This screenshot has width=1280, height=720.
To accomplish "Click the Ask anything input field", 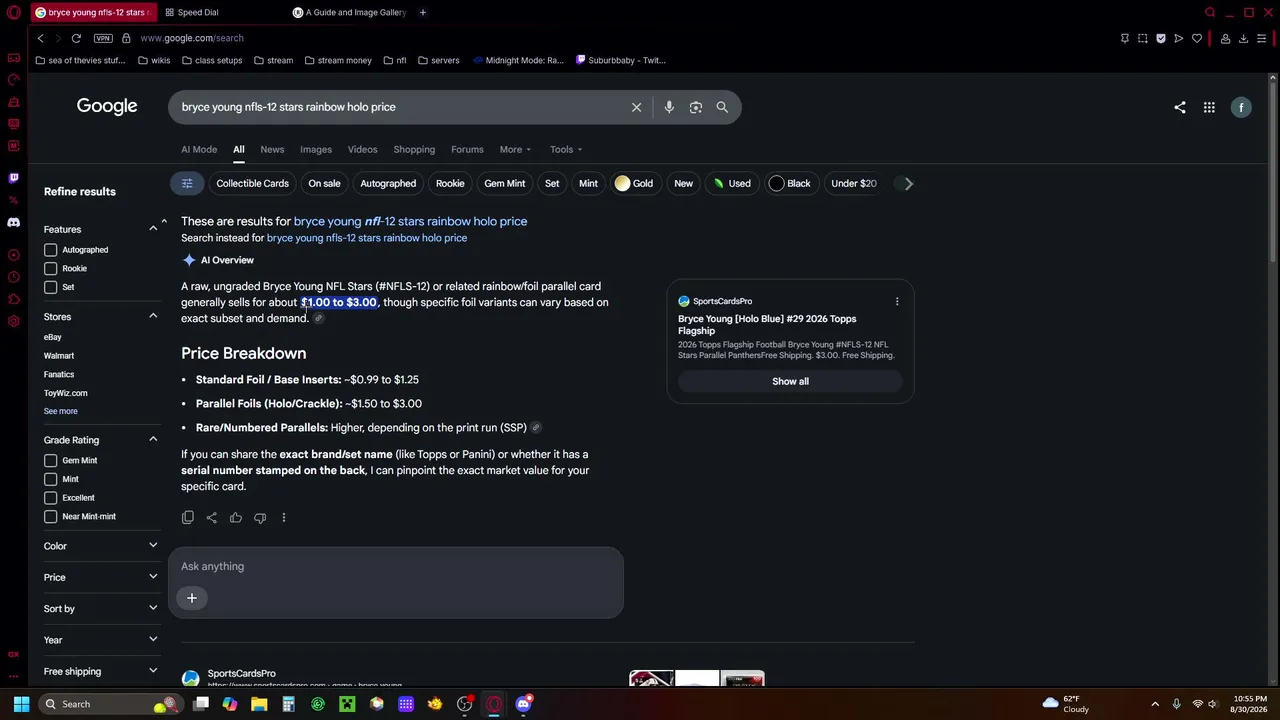I will 396,567.
